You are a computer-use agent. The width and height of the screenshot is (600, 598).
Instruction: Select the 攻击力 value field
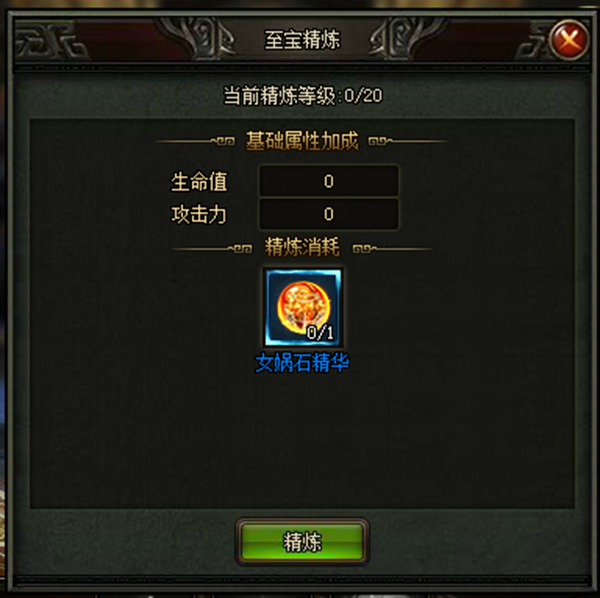click(329, 214)
